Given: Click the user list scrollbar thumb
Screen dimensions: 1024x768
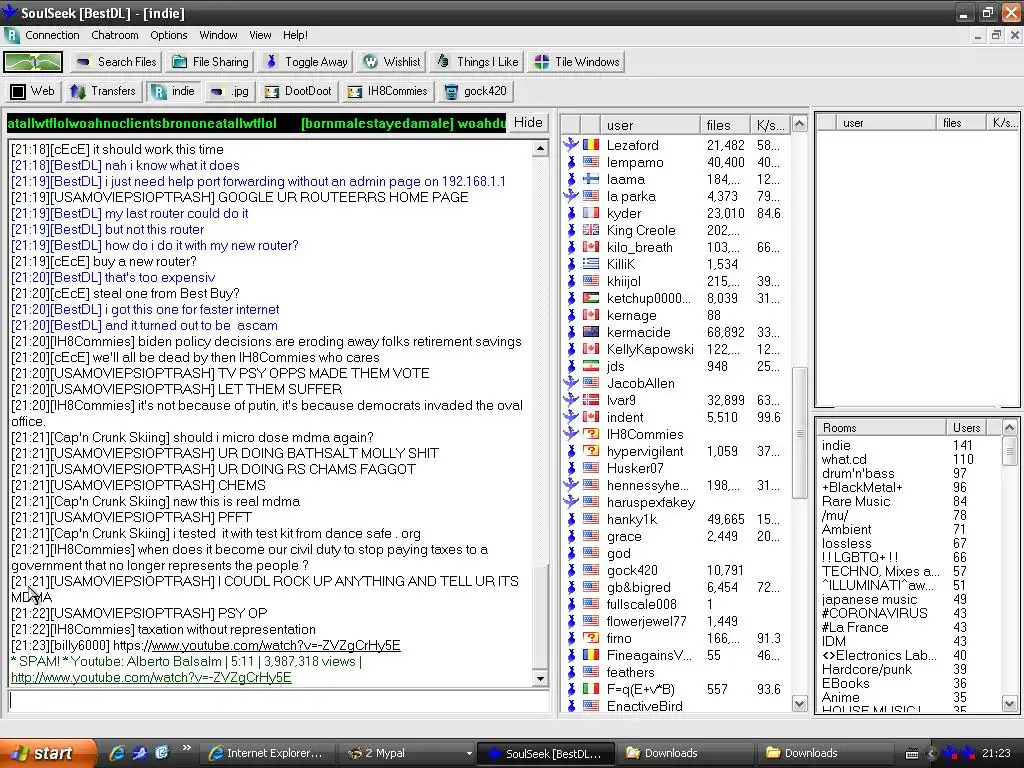Looking at the screenshot, I should pyautogui.click(x=799, y=433).
